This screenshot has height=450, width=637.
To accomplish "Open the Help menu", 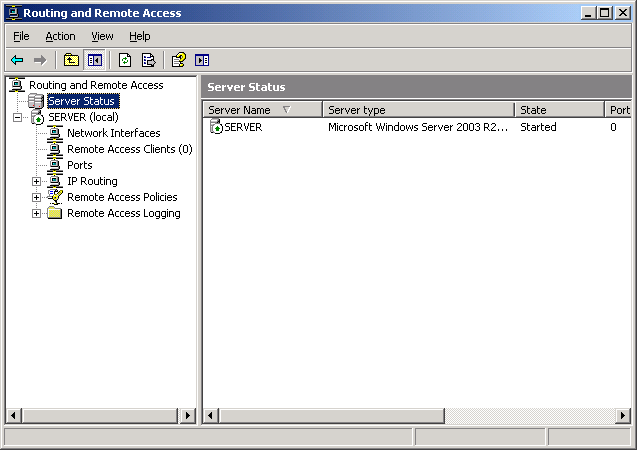I will (x=140, y=36).
